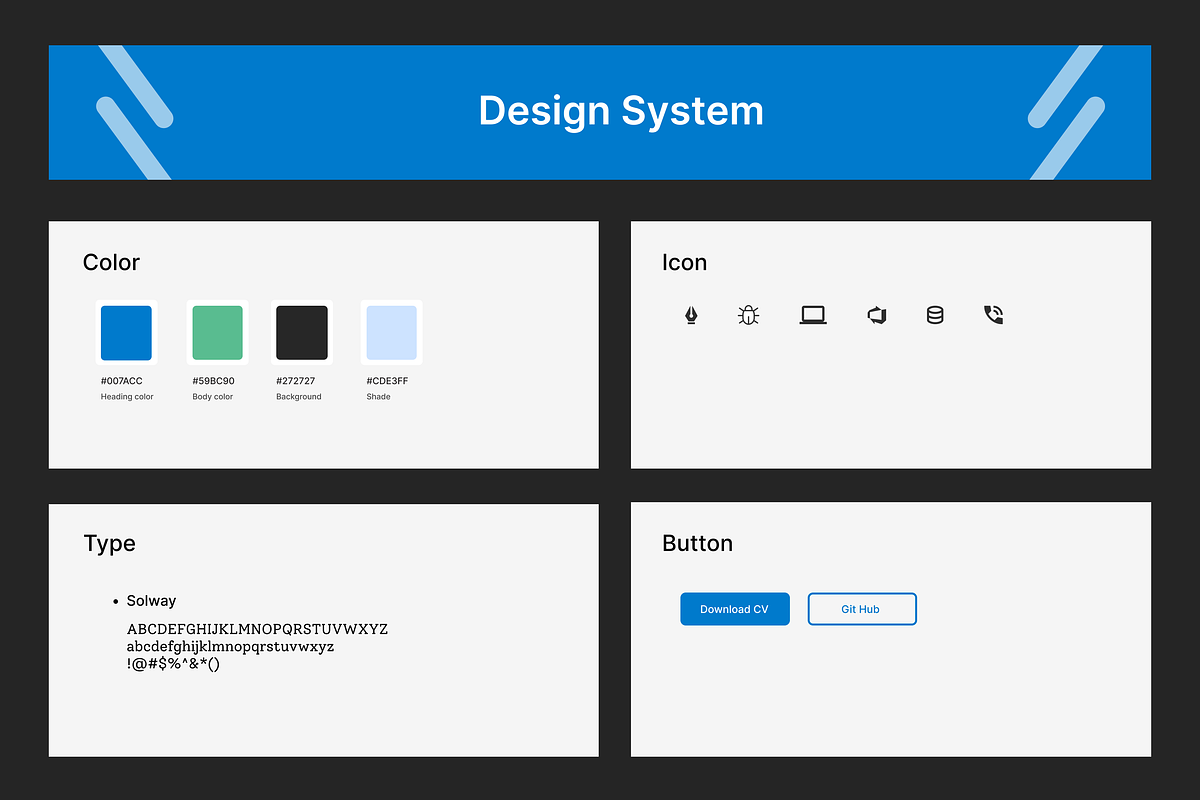Screen dimensions: 1200x800
Task: Click the Heading color label
Action: (x=127, y=397)
